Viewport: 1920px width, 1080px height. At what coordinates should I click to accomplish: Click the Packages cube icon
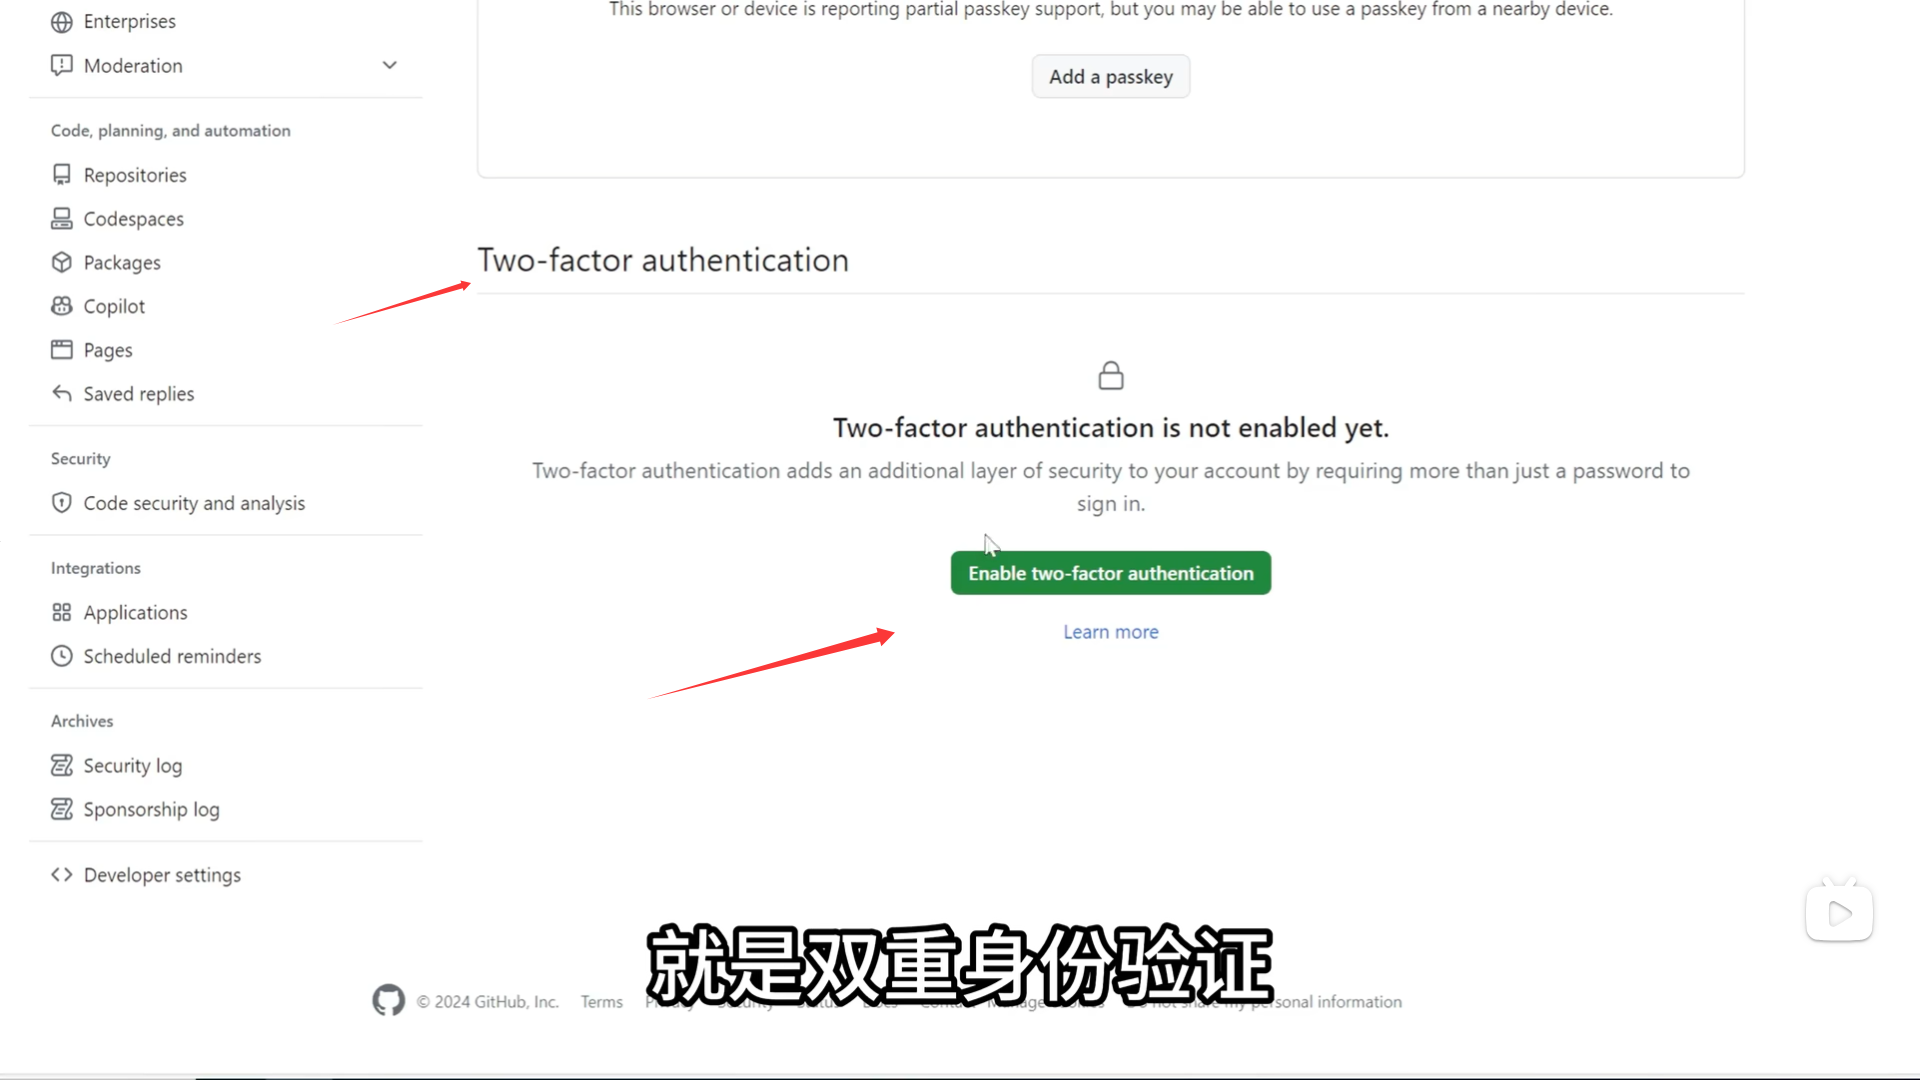(62, 262)
